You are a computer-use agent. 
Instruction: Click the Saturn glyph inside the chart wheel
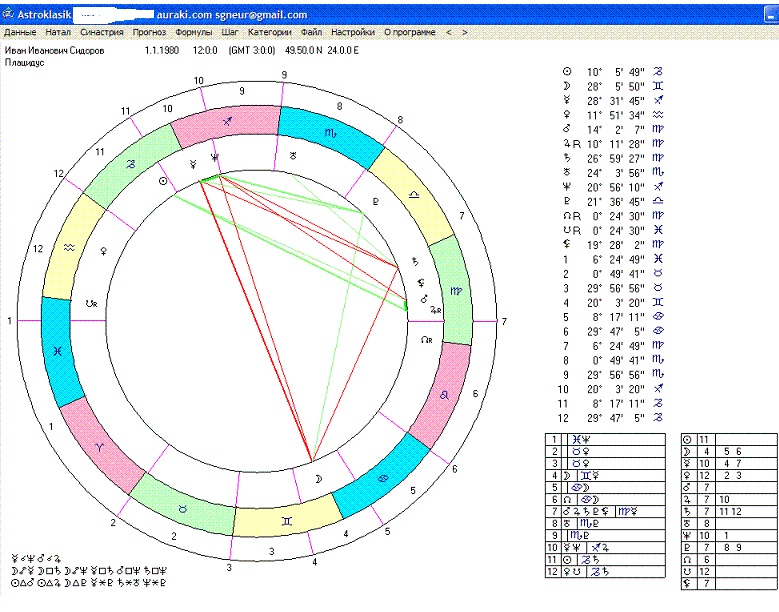414,263
